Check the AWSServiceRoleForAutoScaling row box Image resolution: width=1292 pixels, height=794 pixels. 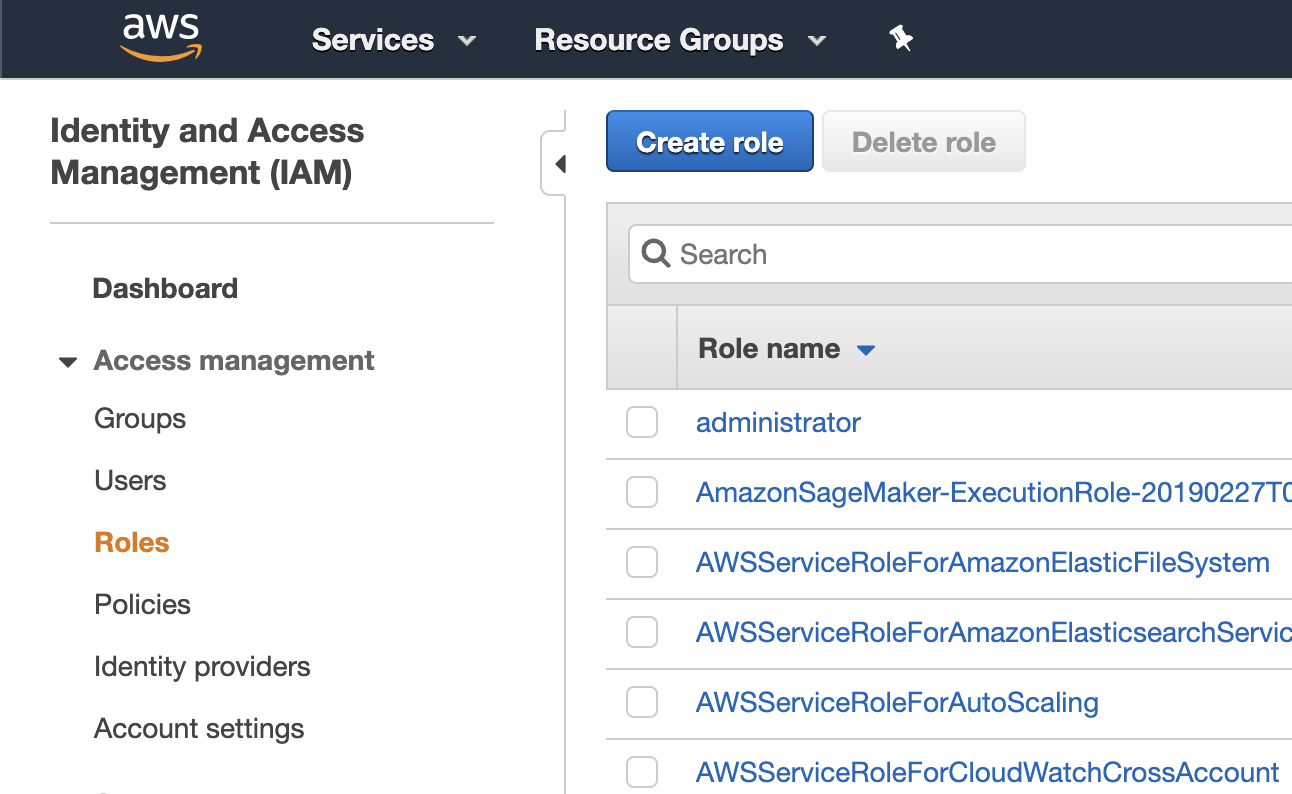click(642, 702)
